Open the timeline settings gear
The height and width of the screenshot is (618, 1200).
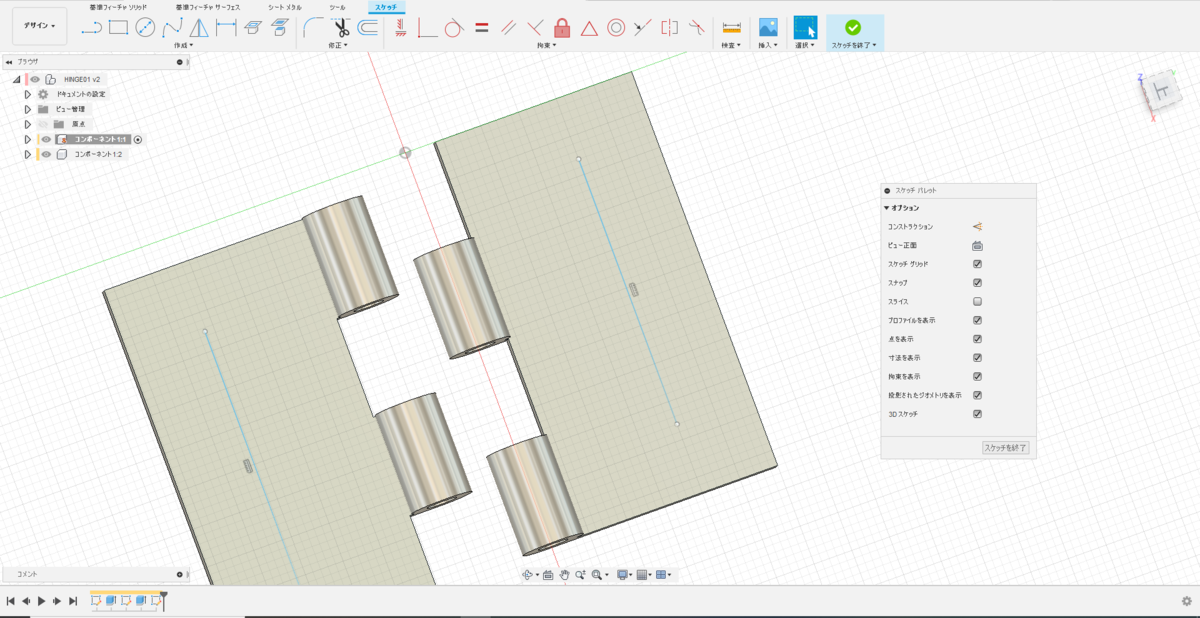[1186, 601]
